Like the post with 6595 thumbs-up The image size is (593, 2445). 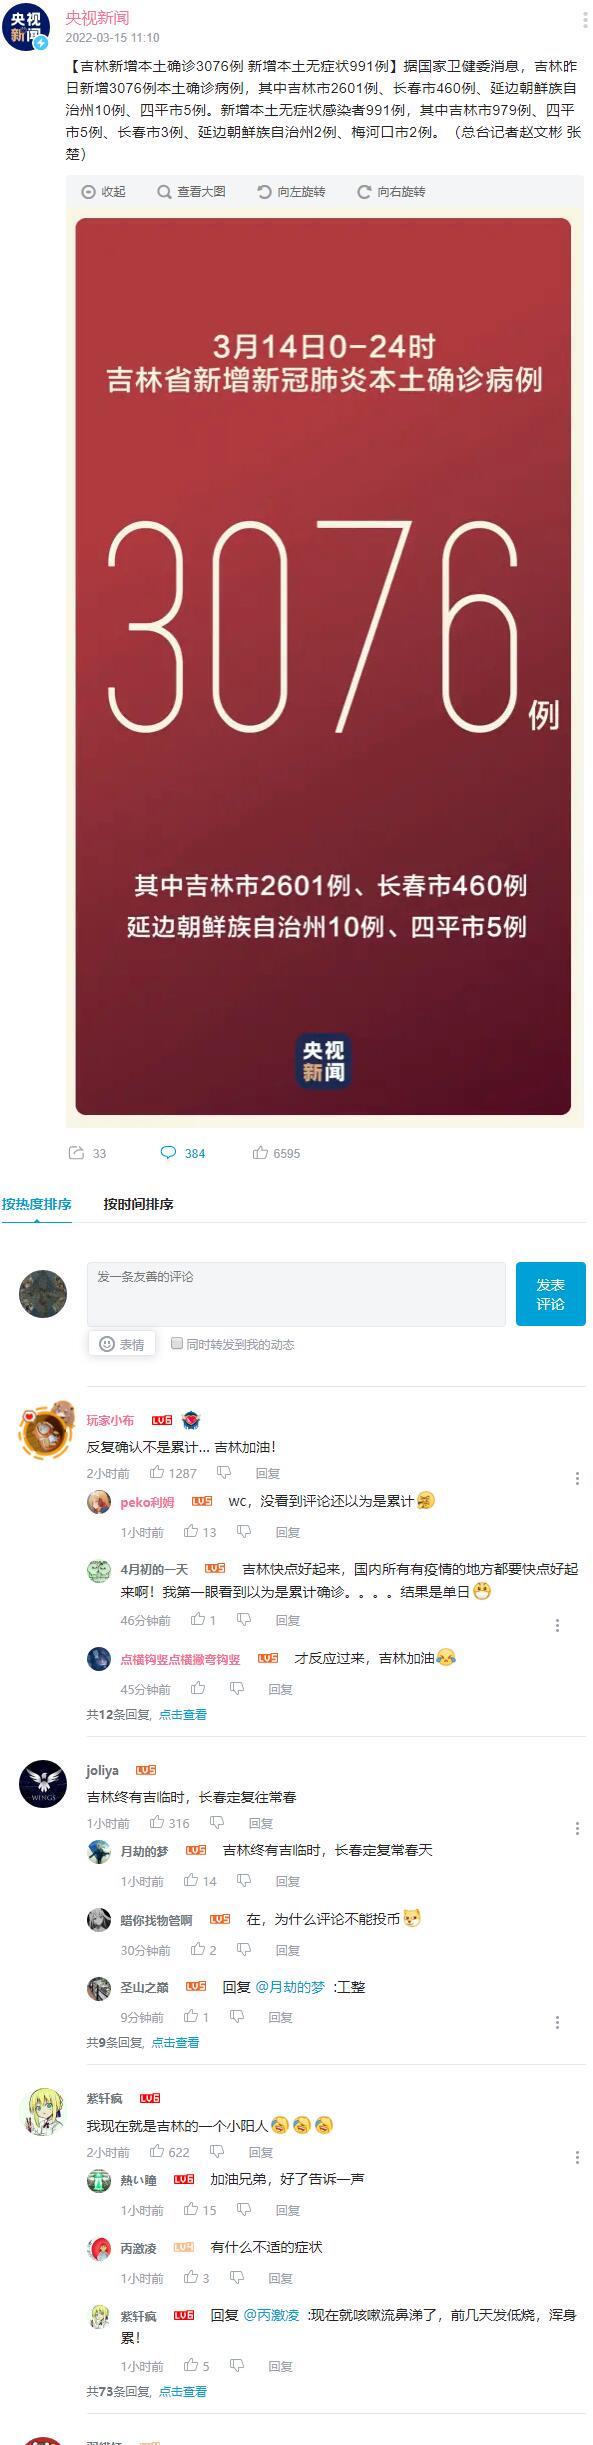point(260,1152)
